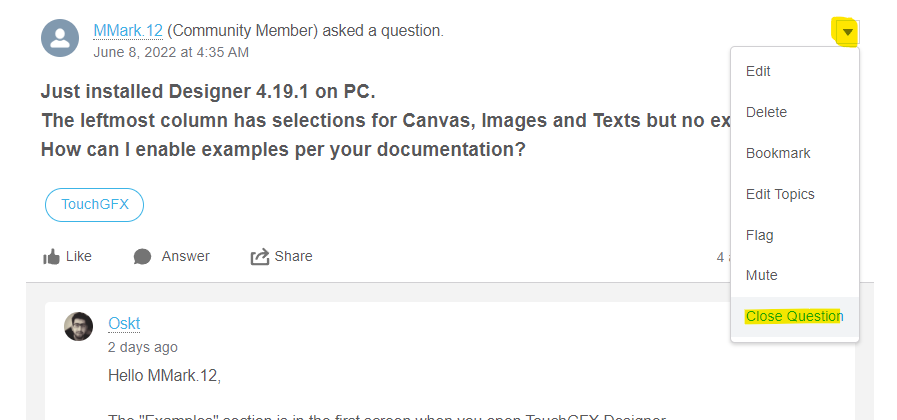Click the Share text button
897x420 pixels.
tap(293, 256)
